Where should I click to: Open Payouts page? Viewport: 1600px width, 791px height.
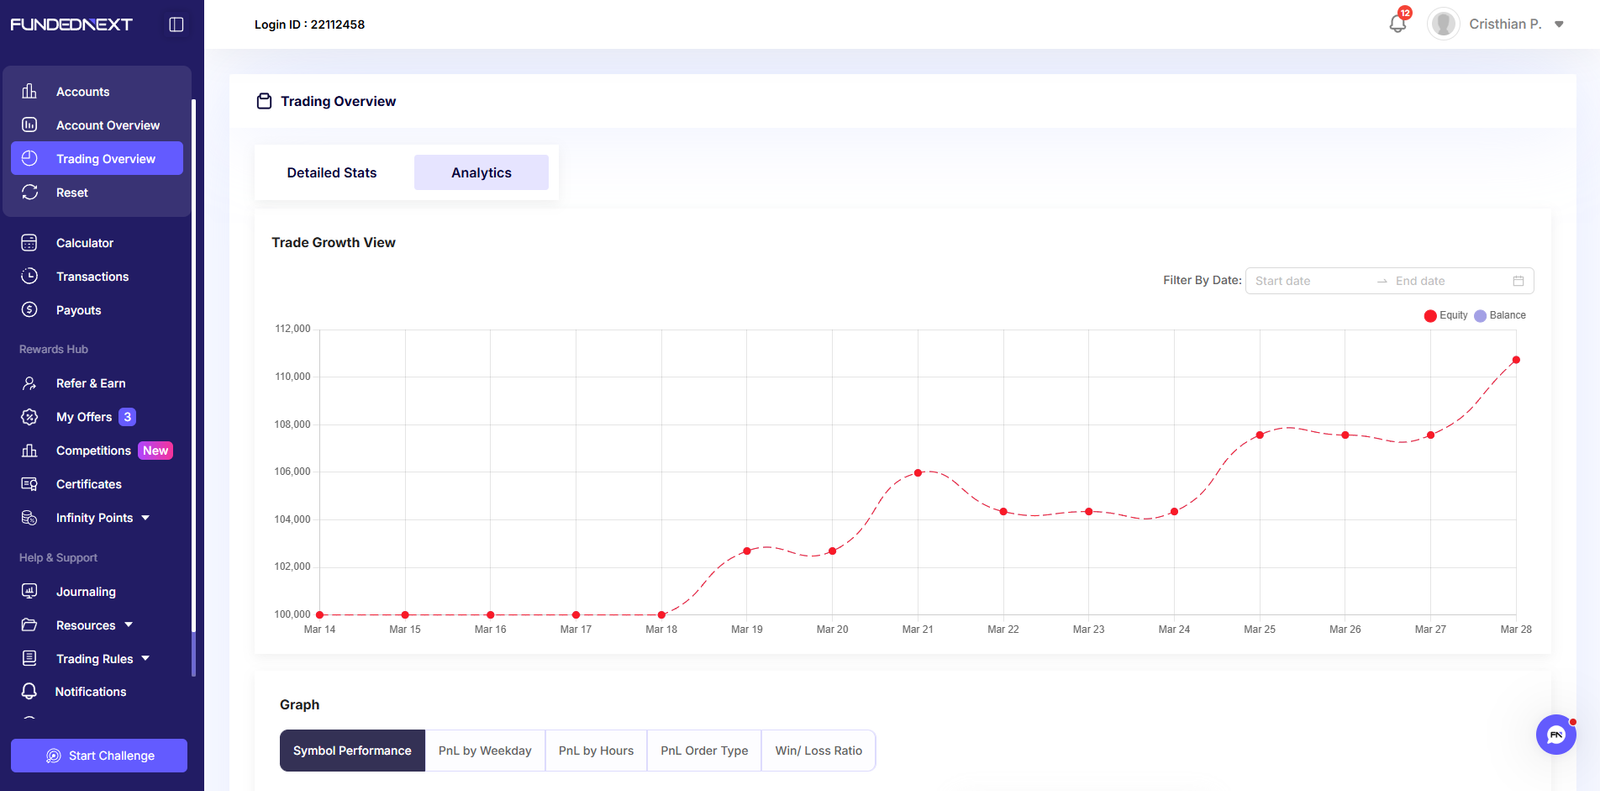click(x=79, y=310)
